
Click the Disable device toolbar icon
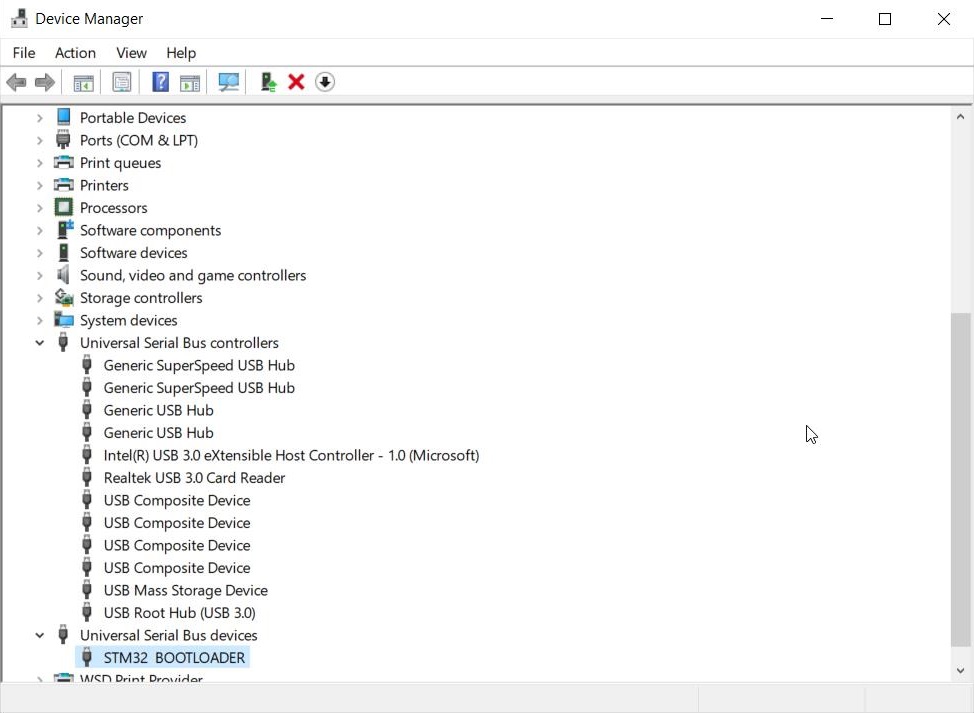coord(325,82)
